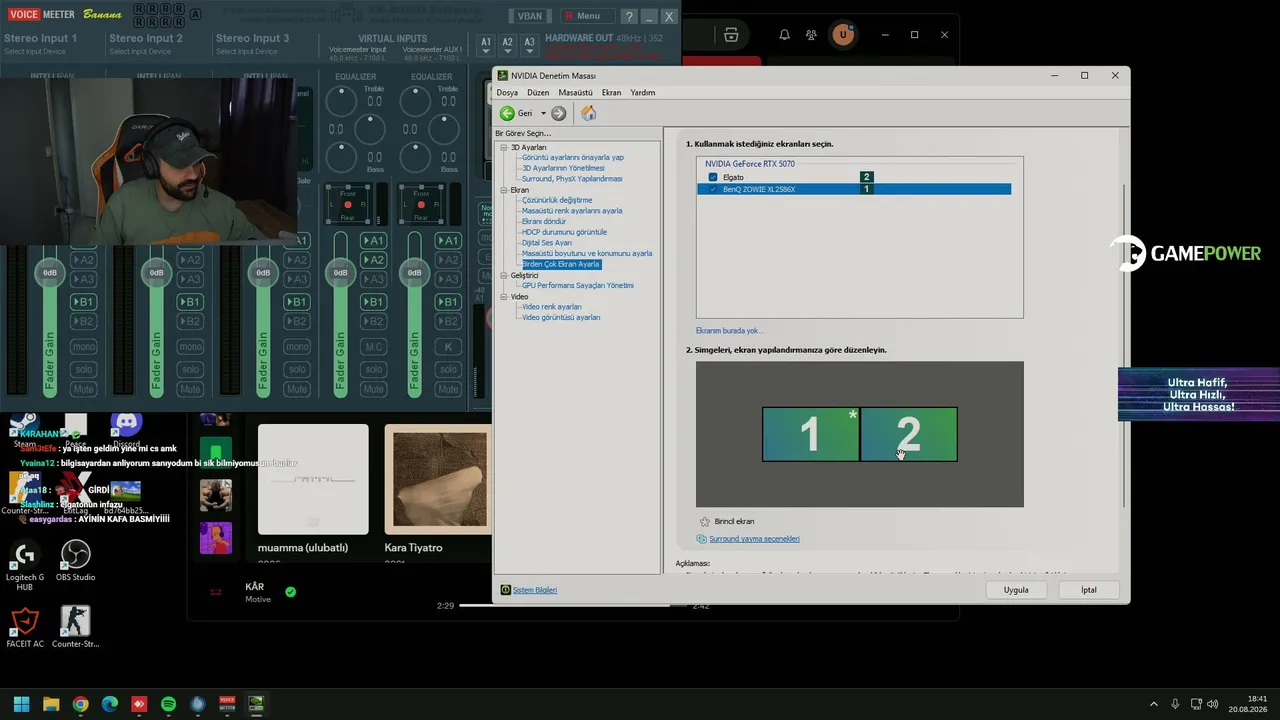The height and width of the screenshot is (720, 1280).
Task: Toggle B1 bus on the Stereo Input 1 strip
Action: [83, 302]
